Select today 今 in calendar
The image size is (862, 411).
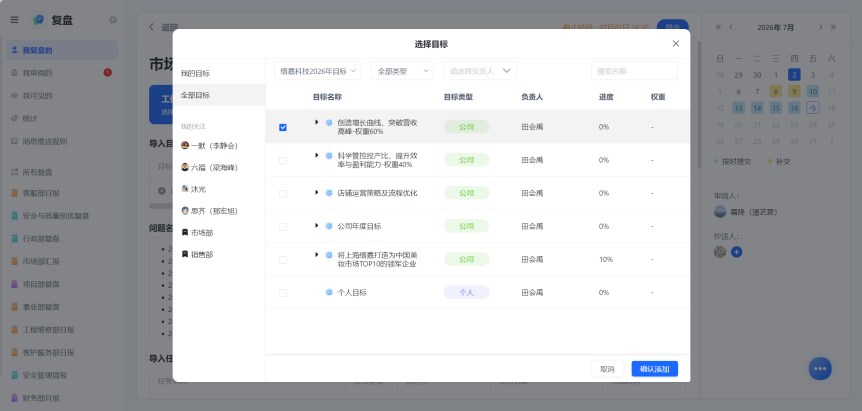[813, 108]
